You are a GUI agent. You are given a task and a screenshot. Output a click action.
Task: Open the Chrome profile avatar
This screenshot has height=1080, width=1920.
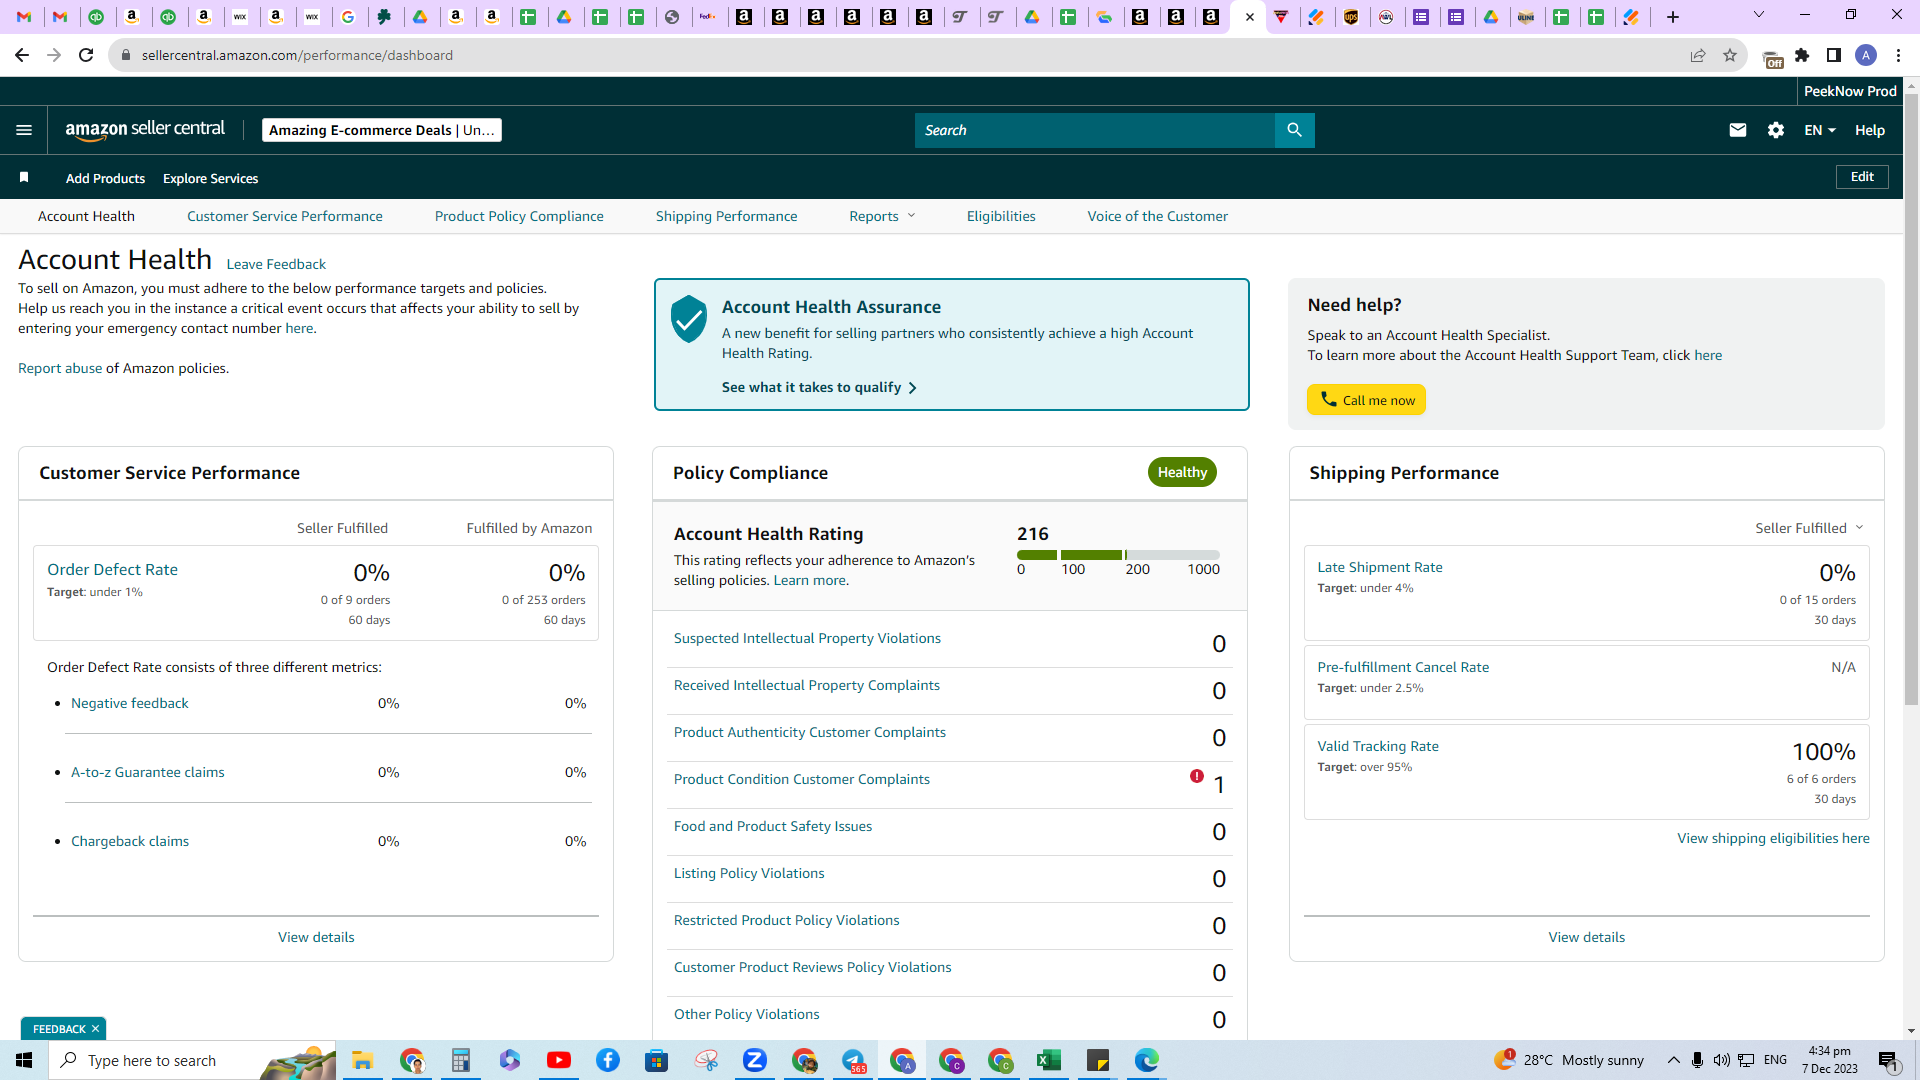point(1866,55)
